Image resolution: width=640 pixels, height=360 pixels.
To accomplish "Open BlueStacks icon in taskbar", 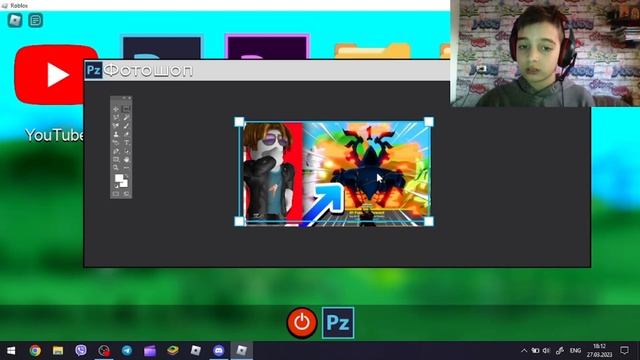I will pos(173,351).
